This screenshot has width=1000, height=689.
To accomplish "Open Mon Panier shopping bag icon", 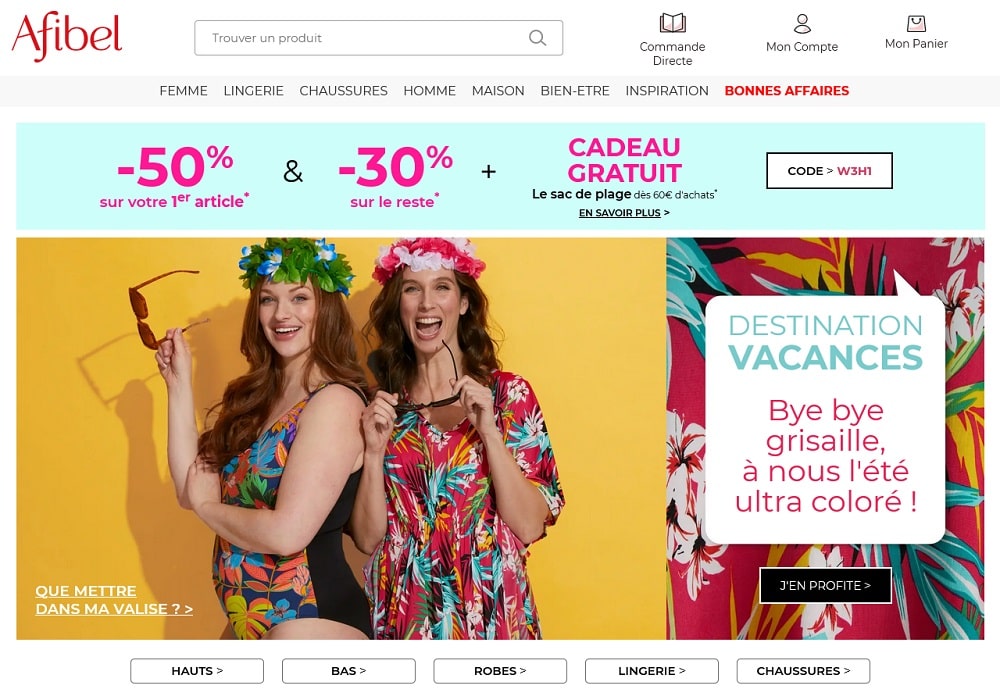I will point(916,24).
